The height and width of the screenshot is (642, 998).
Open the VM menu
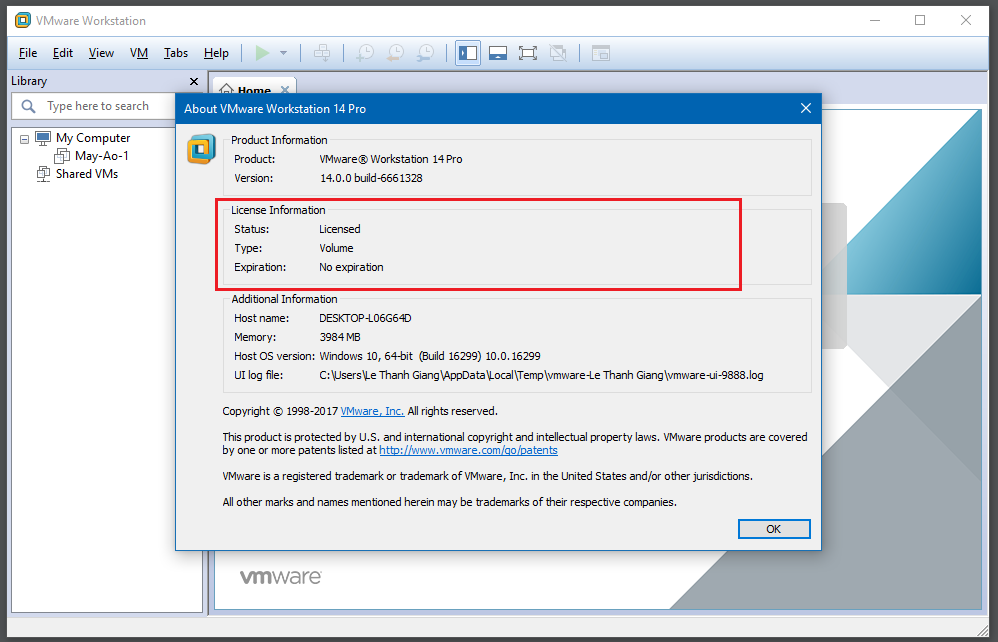[x=139, y=53]
